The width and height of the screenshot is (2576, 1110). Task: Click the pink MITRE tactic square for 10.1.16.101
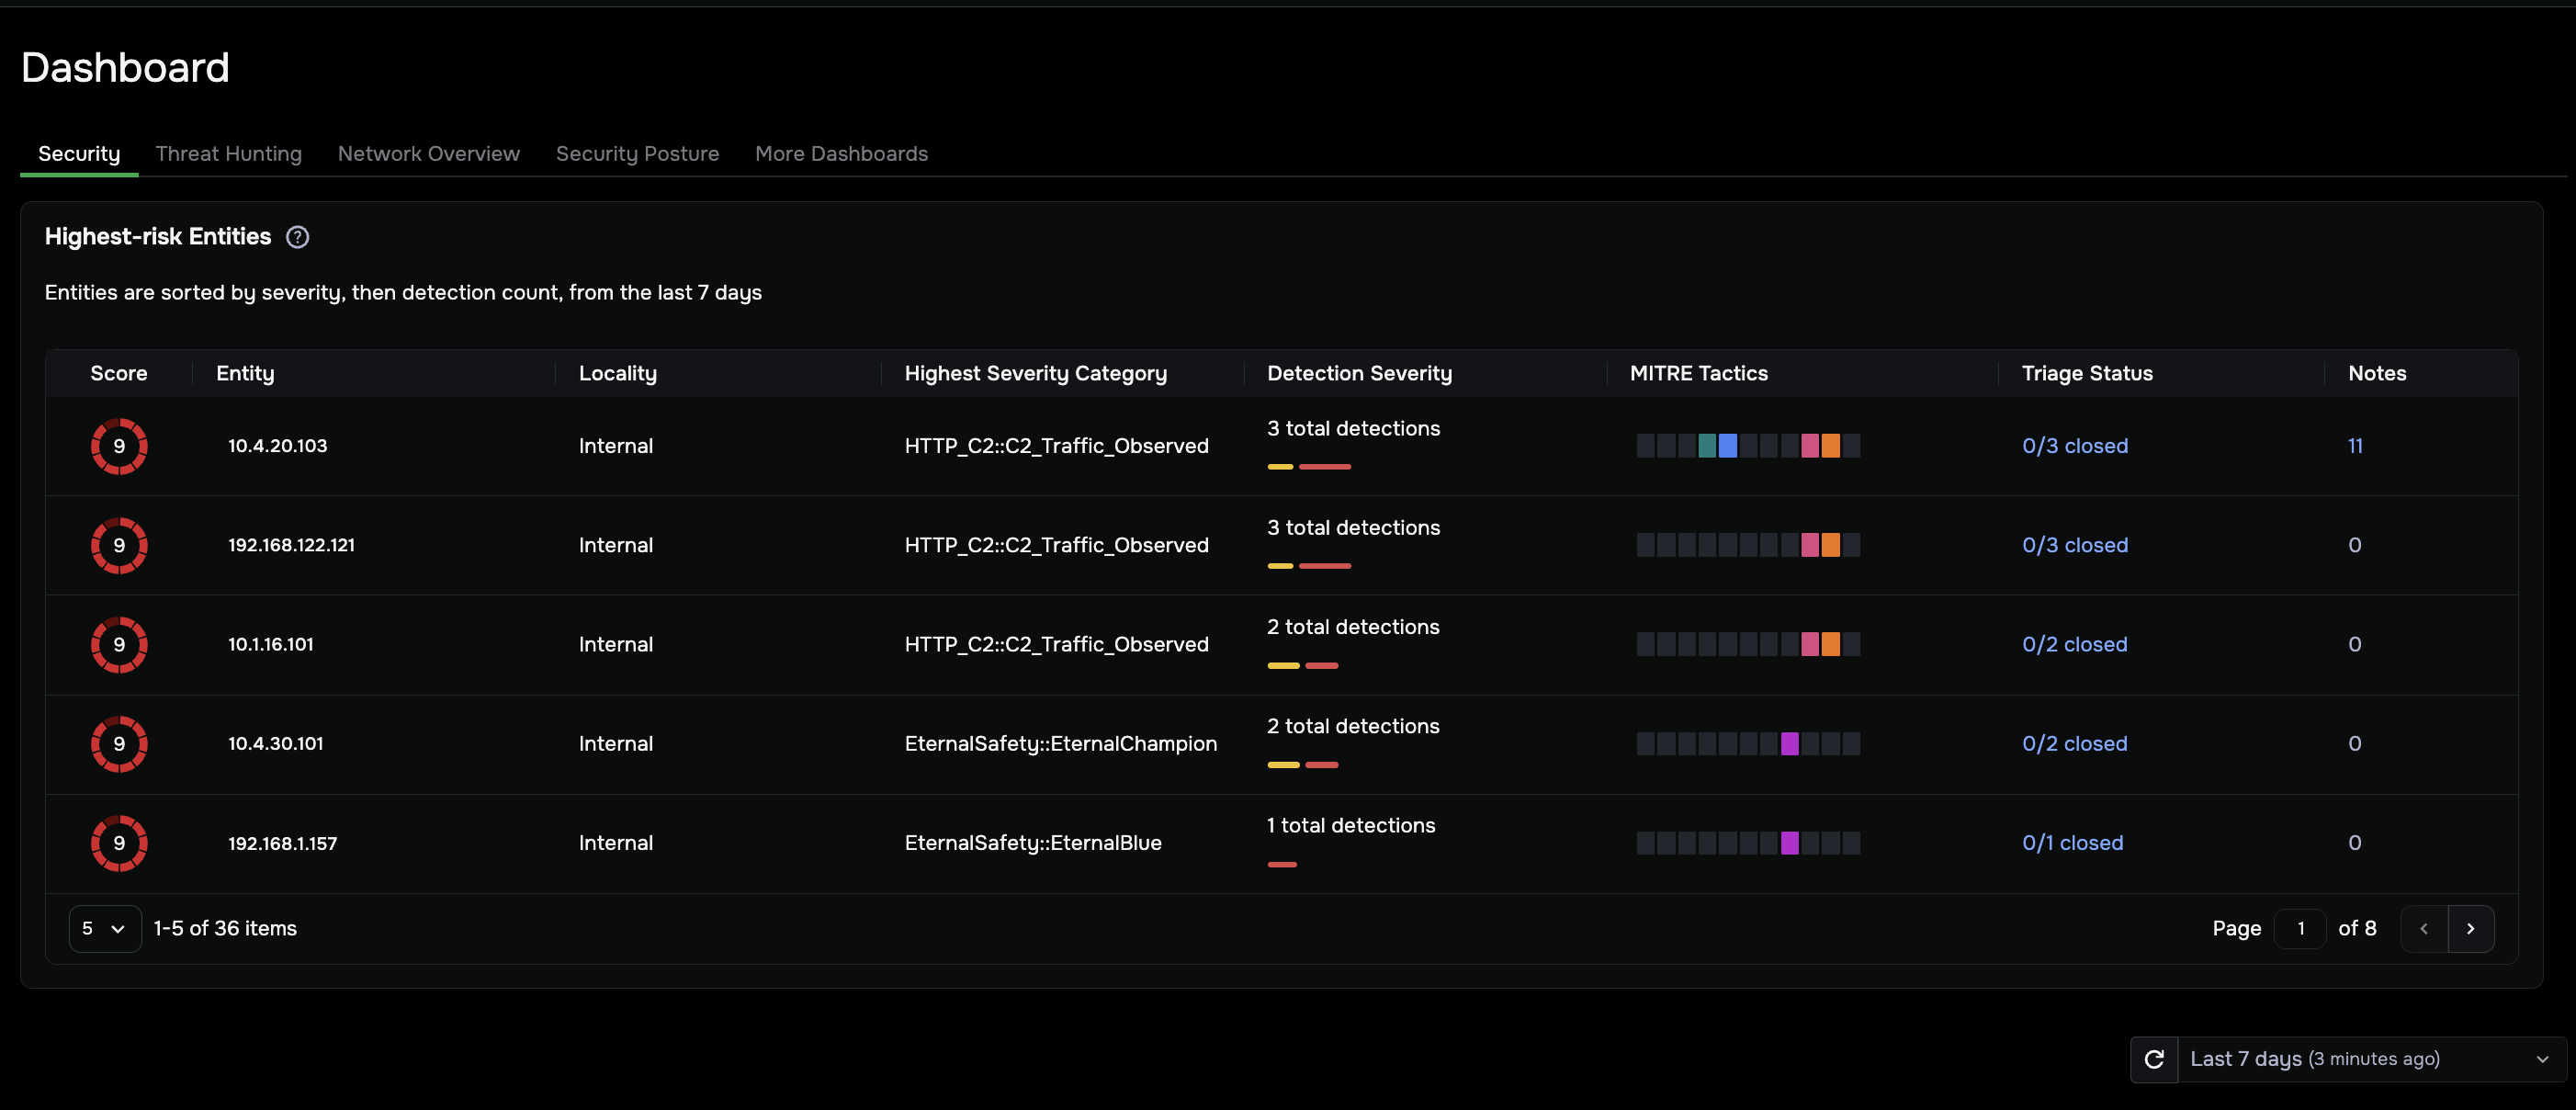pos(1809,645)
